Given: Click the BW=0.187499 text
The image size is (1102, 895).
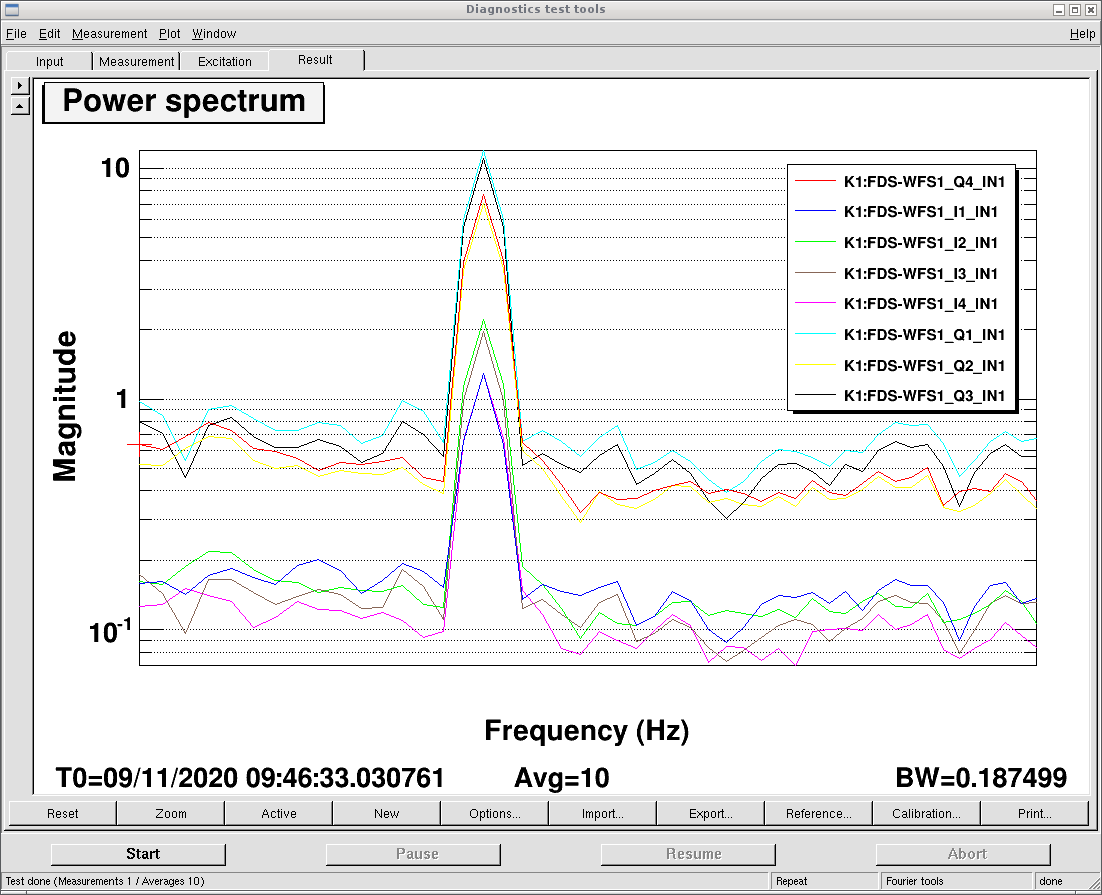Looking at the screenshot, I should coord(980,778).
